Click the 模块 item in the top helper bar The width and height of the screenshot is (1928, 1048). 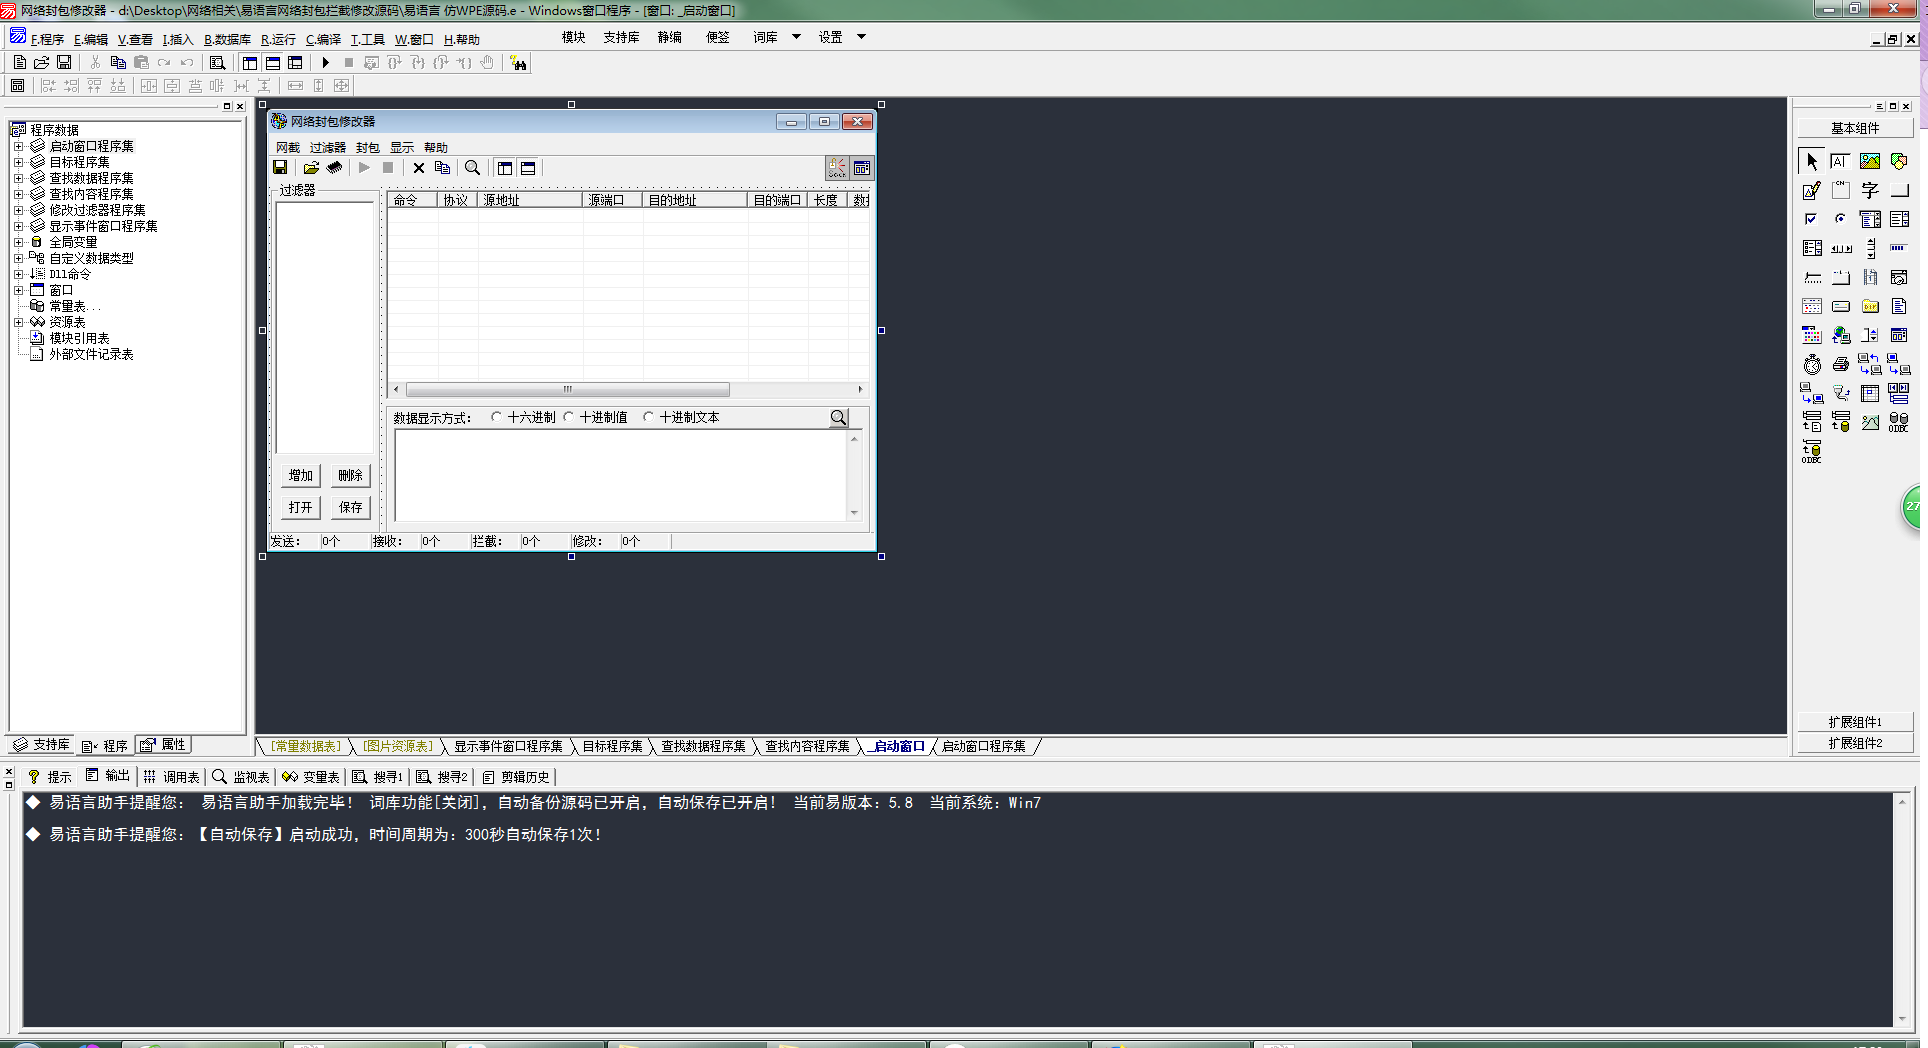point(573,37)
